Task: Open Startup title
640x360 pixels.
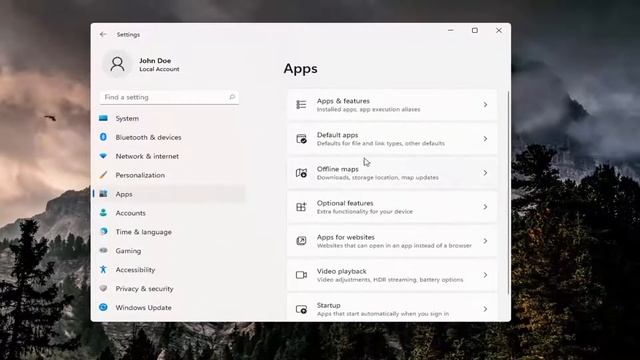Action: (x=328, y=305)
